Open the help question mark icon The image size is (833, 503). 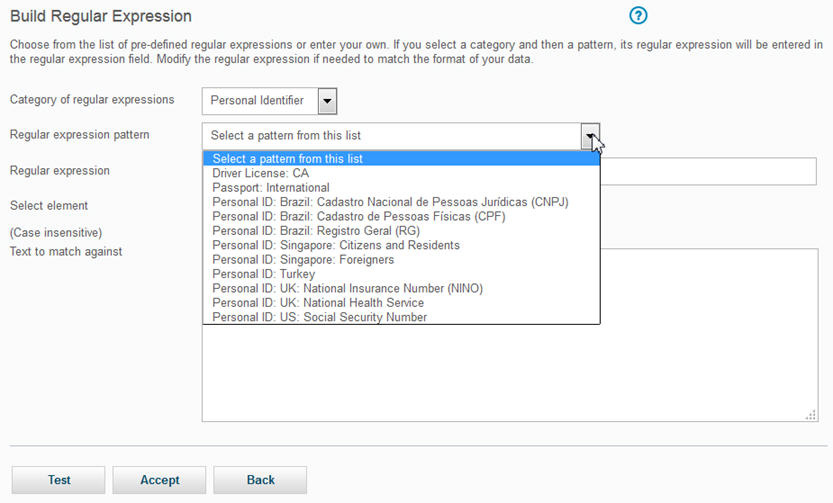click(x=639, y=16)
